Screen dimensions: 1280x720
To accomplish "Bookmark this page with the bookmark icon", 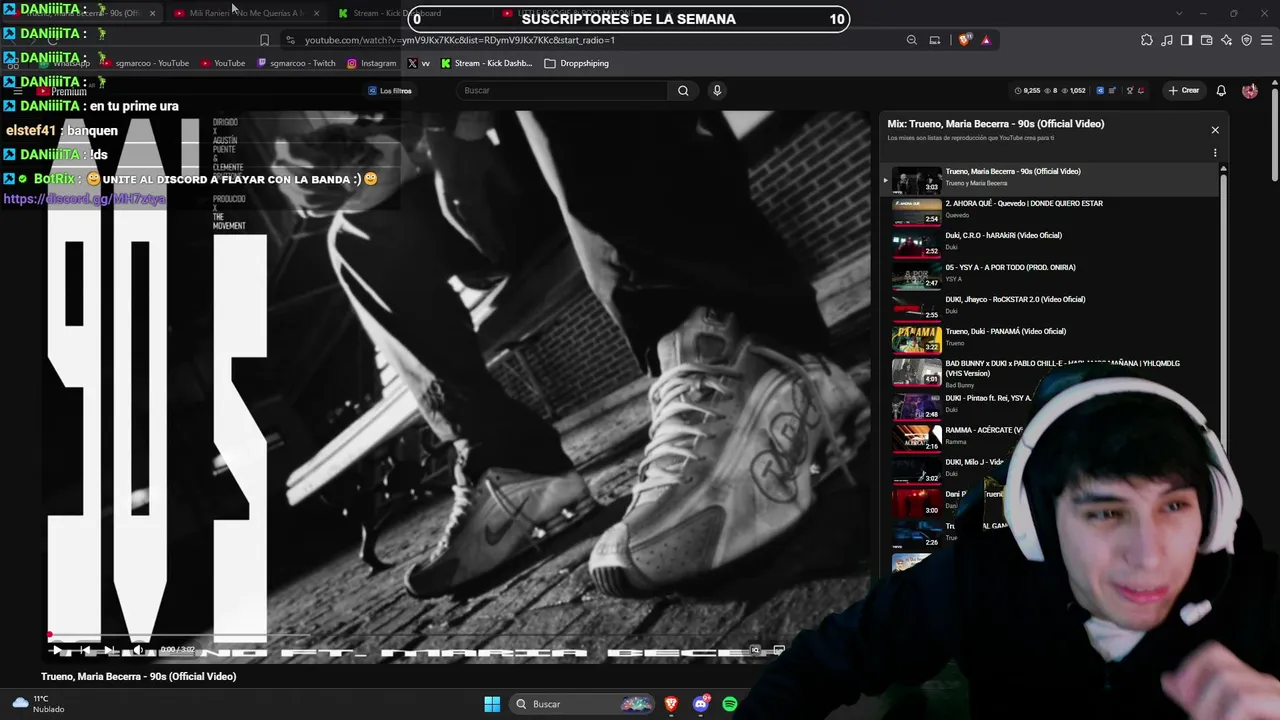I will click(x=264, y=40).
